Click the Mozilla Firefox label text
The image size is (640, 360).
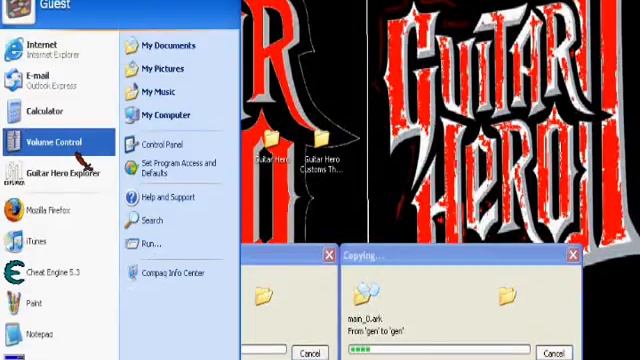pos(48,210)
